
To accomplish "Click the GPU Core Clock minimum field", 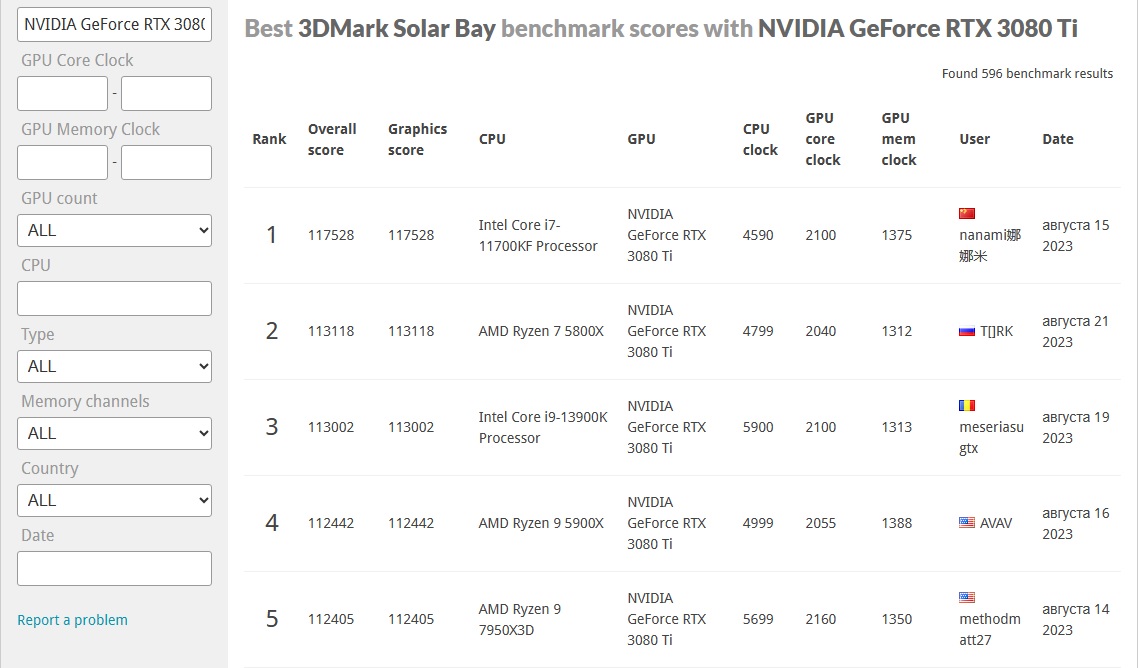I will tap(62, 94).
